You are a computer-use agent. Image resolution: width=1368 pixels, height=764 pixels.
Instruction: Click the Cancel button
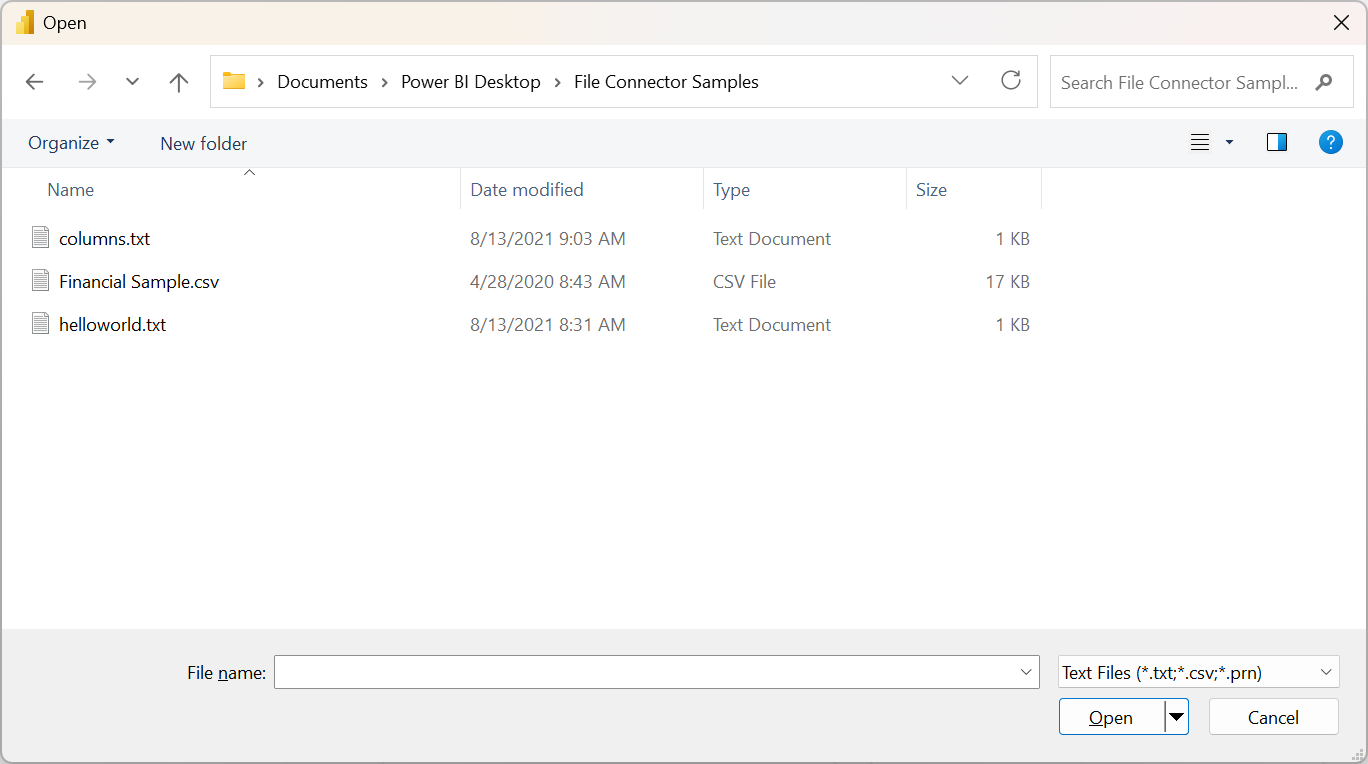(x=1273, y=717)
